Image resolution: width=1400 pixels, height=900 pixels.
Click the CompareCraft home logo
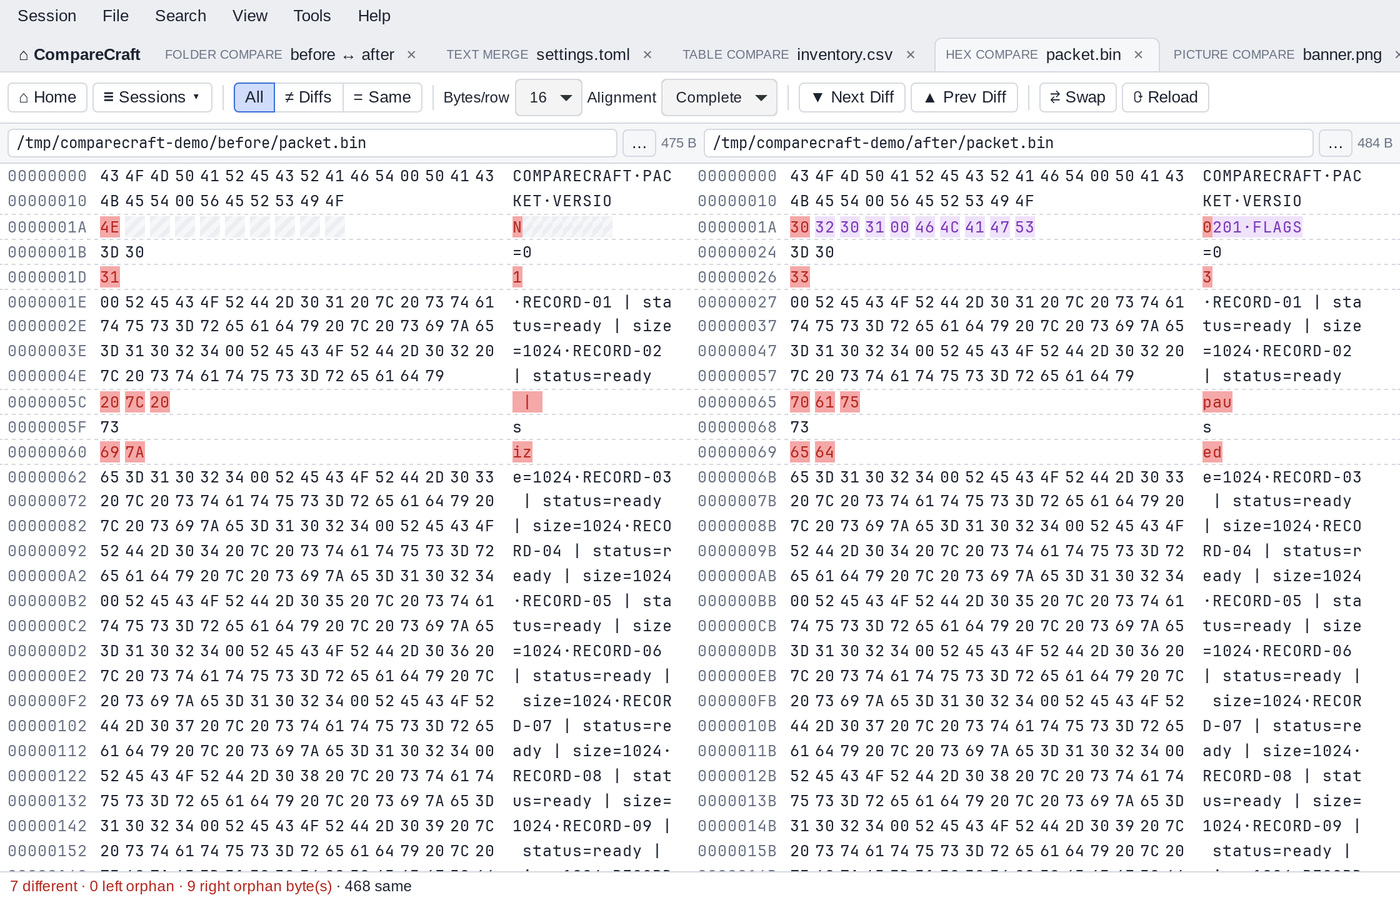(79, 55)
